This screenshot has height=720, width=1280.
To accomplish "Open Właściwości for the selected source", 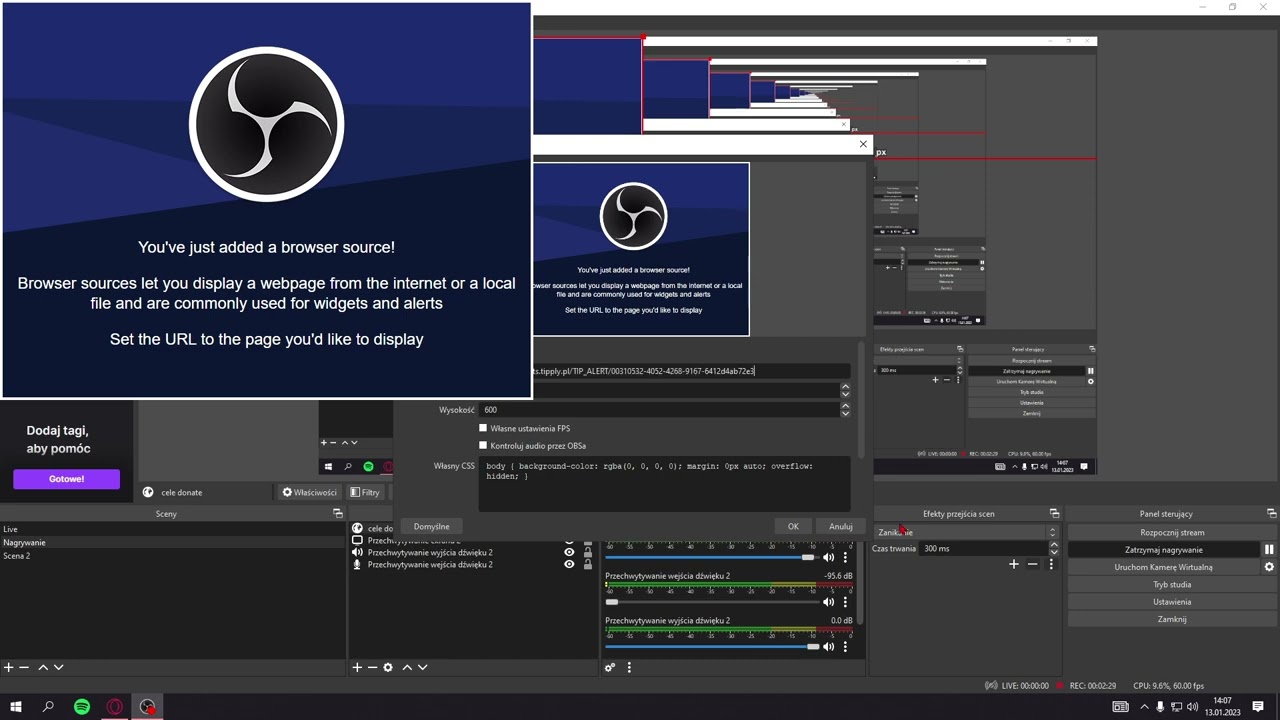I will (309, 492).
